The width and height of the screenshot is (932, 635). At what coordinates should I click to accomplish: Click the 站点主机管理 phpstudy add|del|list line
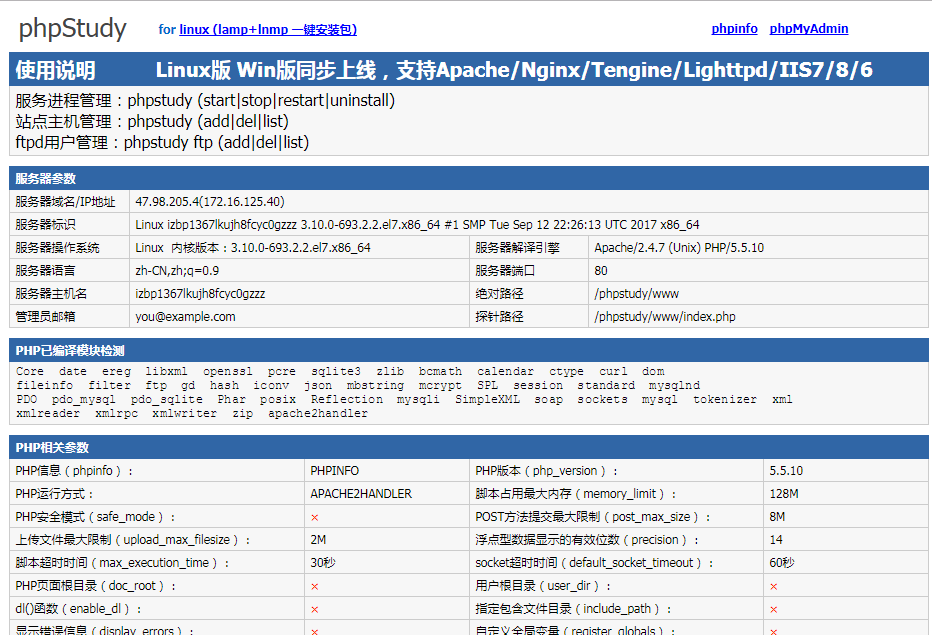[x=152, y=121]
